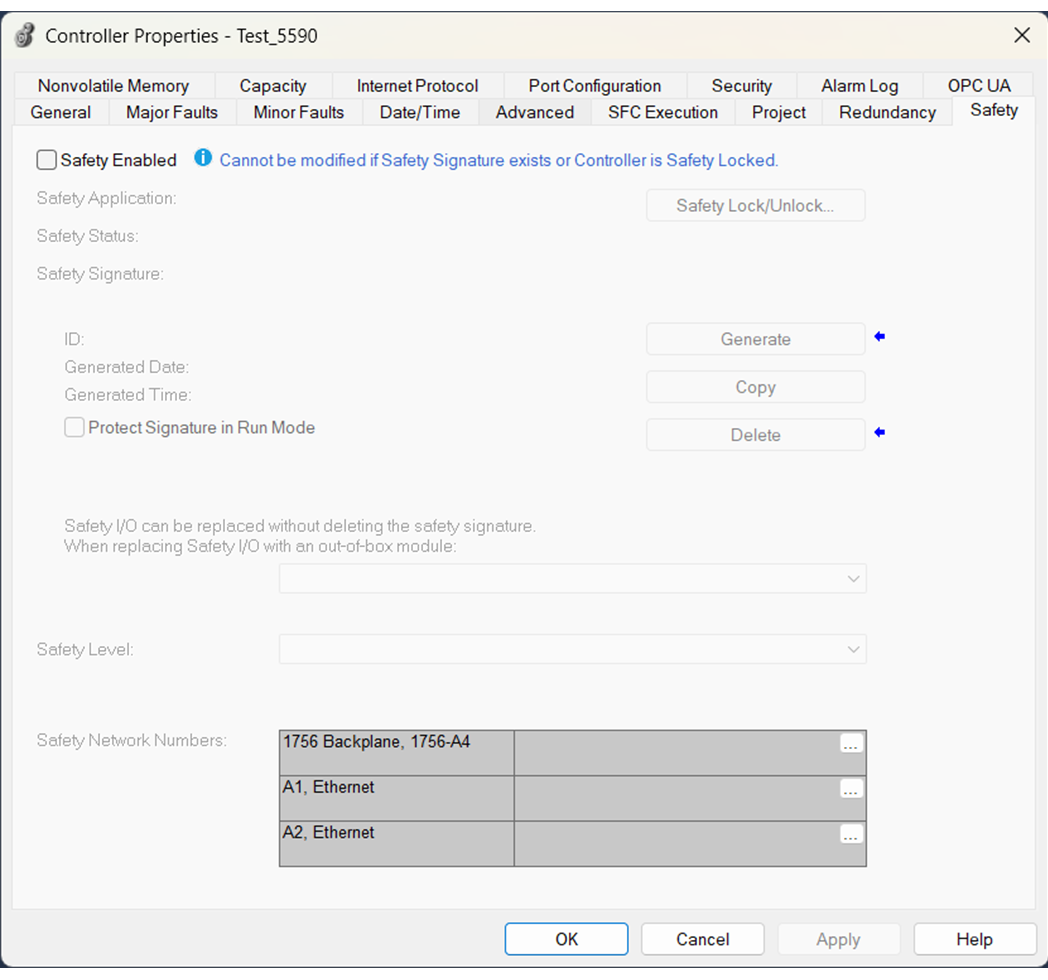The image size is (1048, 980).
Task: Switch to the Date/Time tab
Action: pos(419,112)
